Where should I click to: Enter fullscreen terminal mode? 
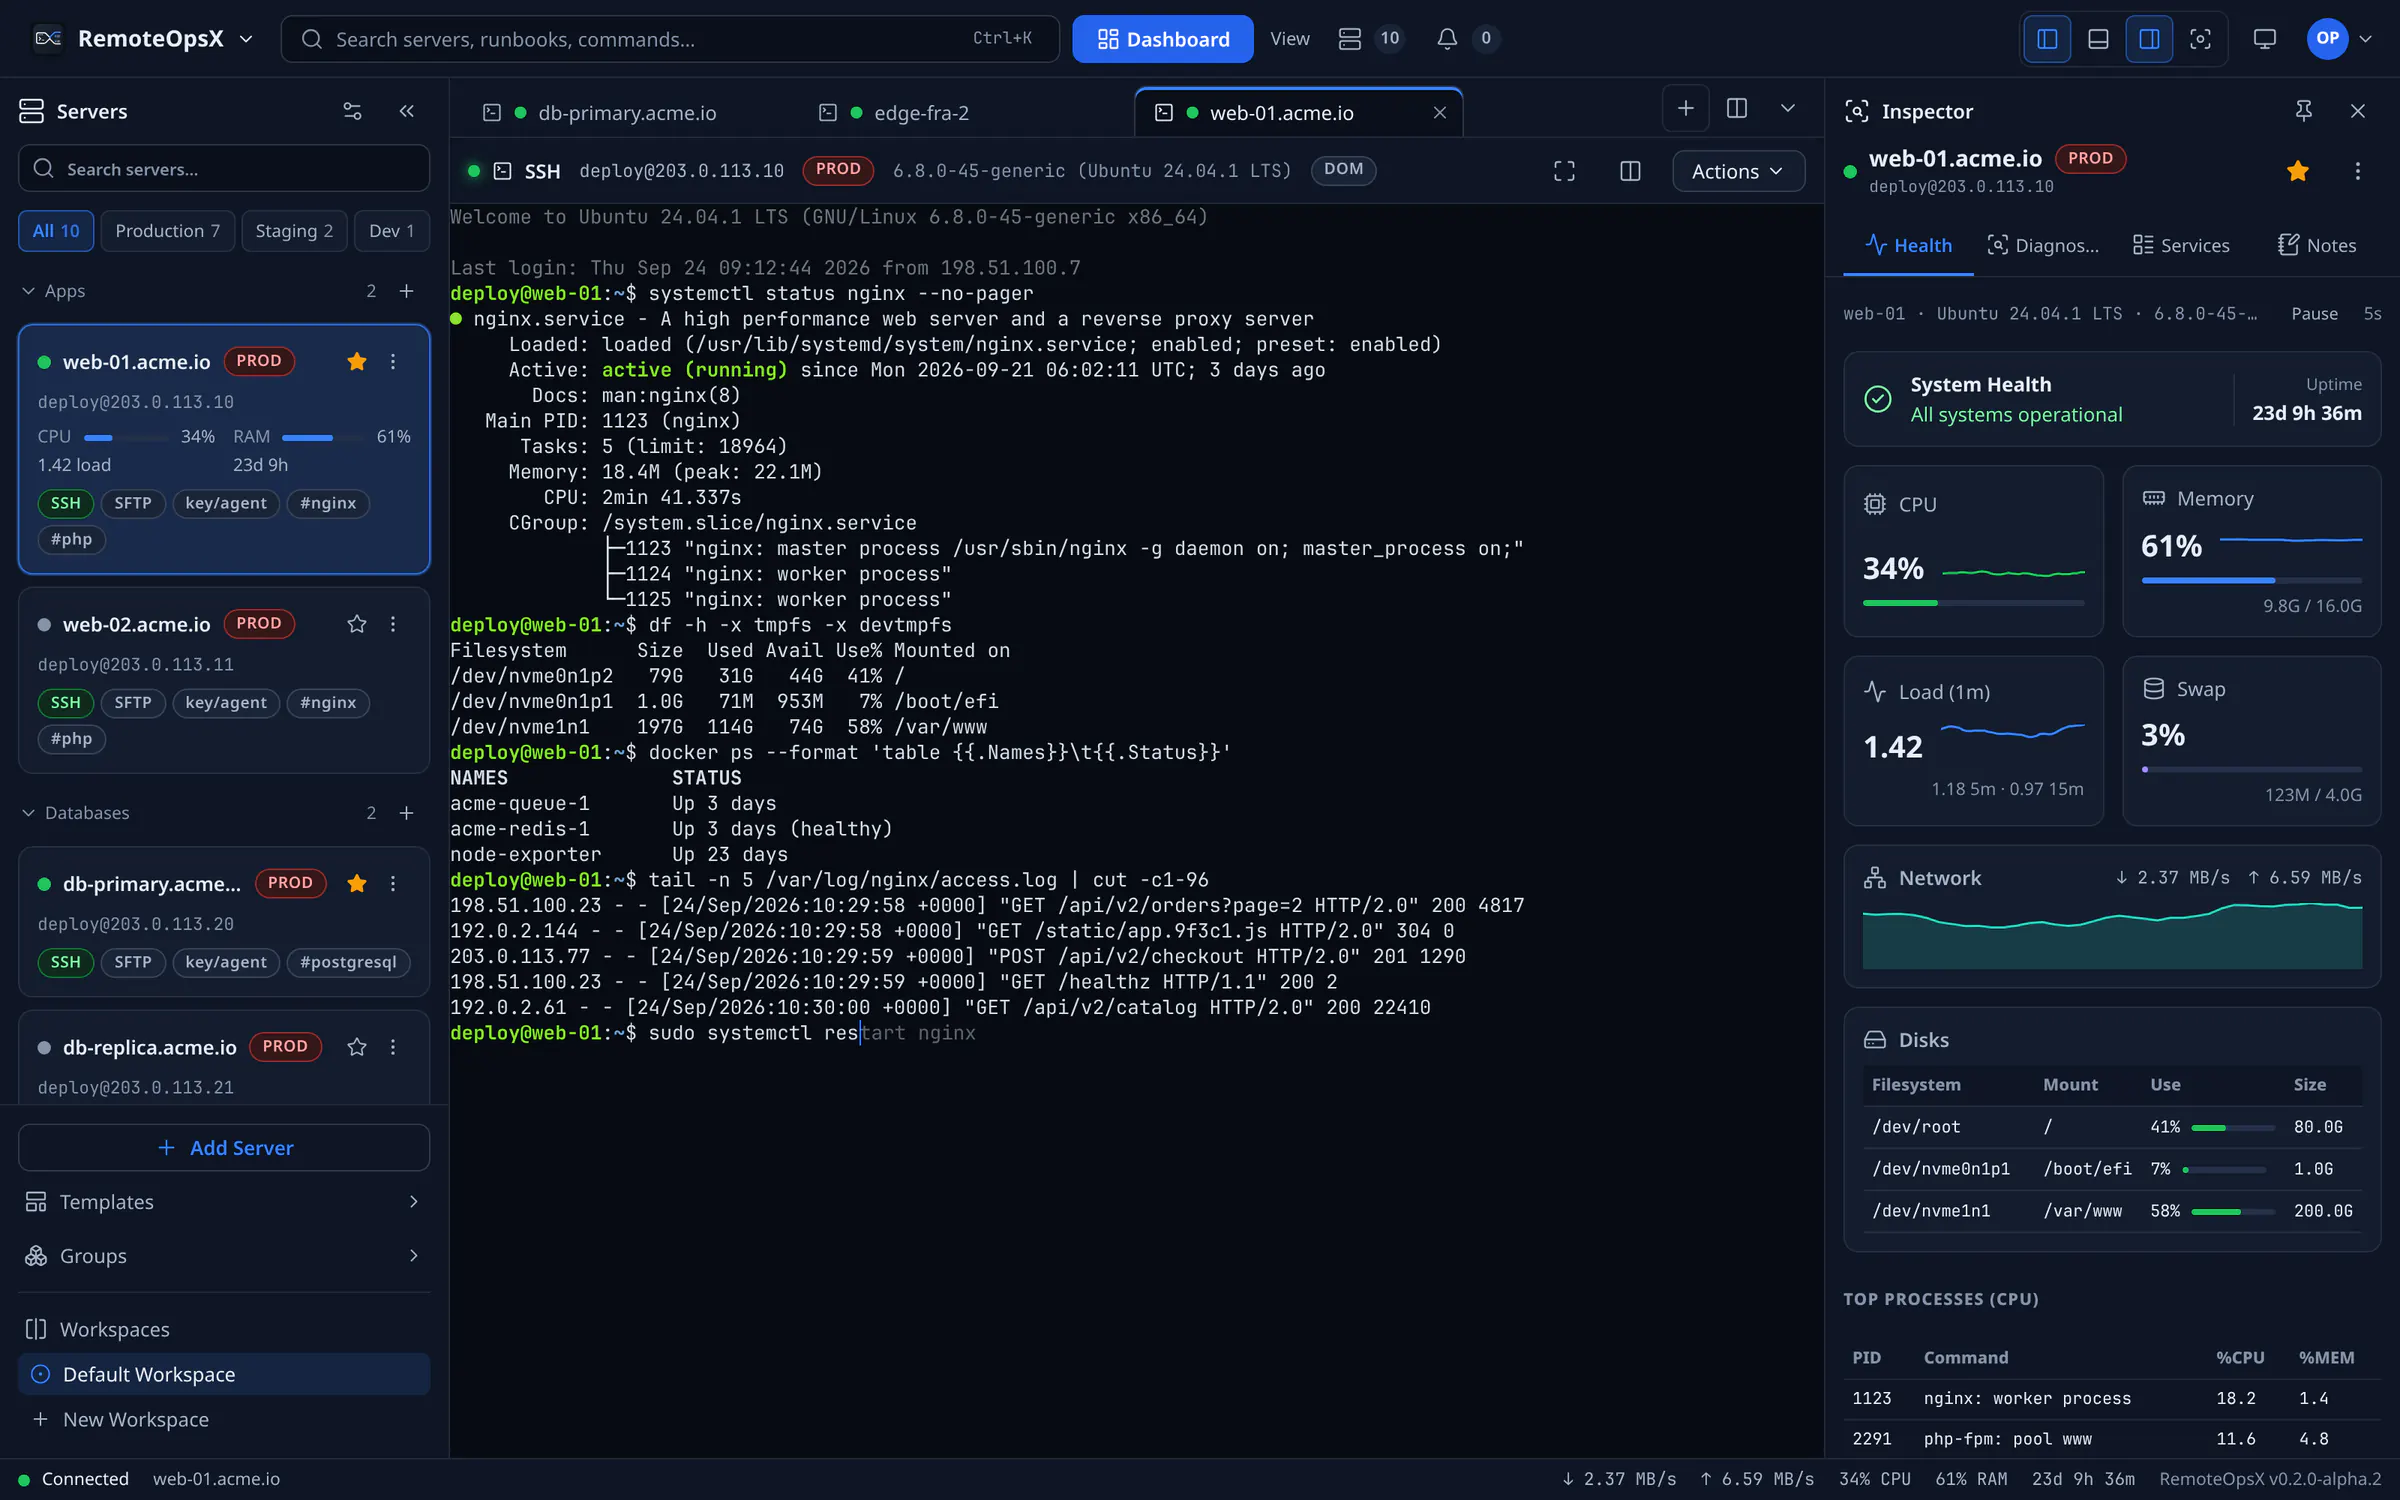(x=1564, y=171)
